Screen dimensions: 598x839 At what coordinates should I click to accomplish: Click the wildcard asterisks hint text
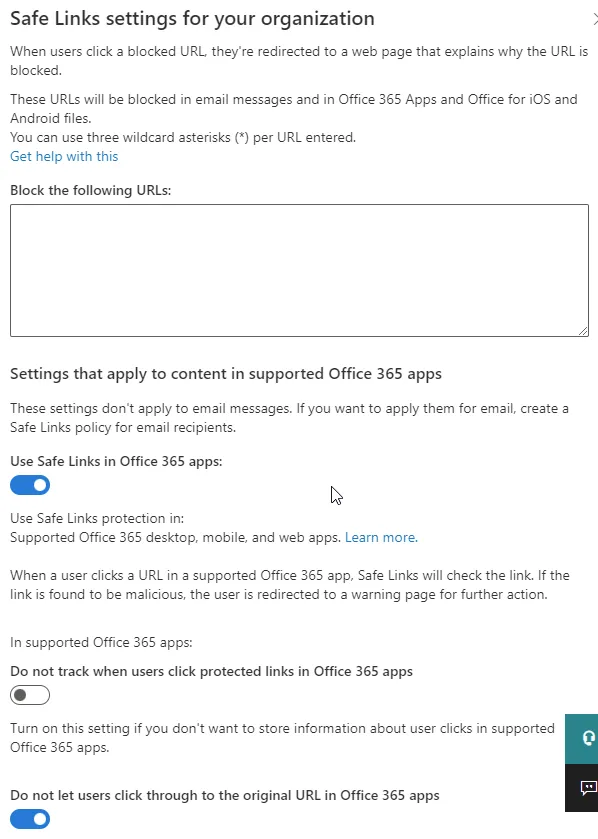tap(183, 138)
